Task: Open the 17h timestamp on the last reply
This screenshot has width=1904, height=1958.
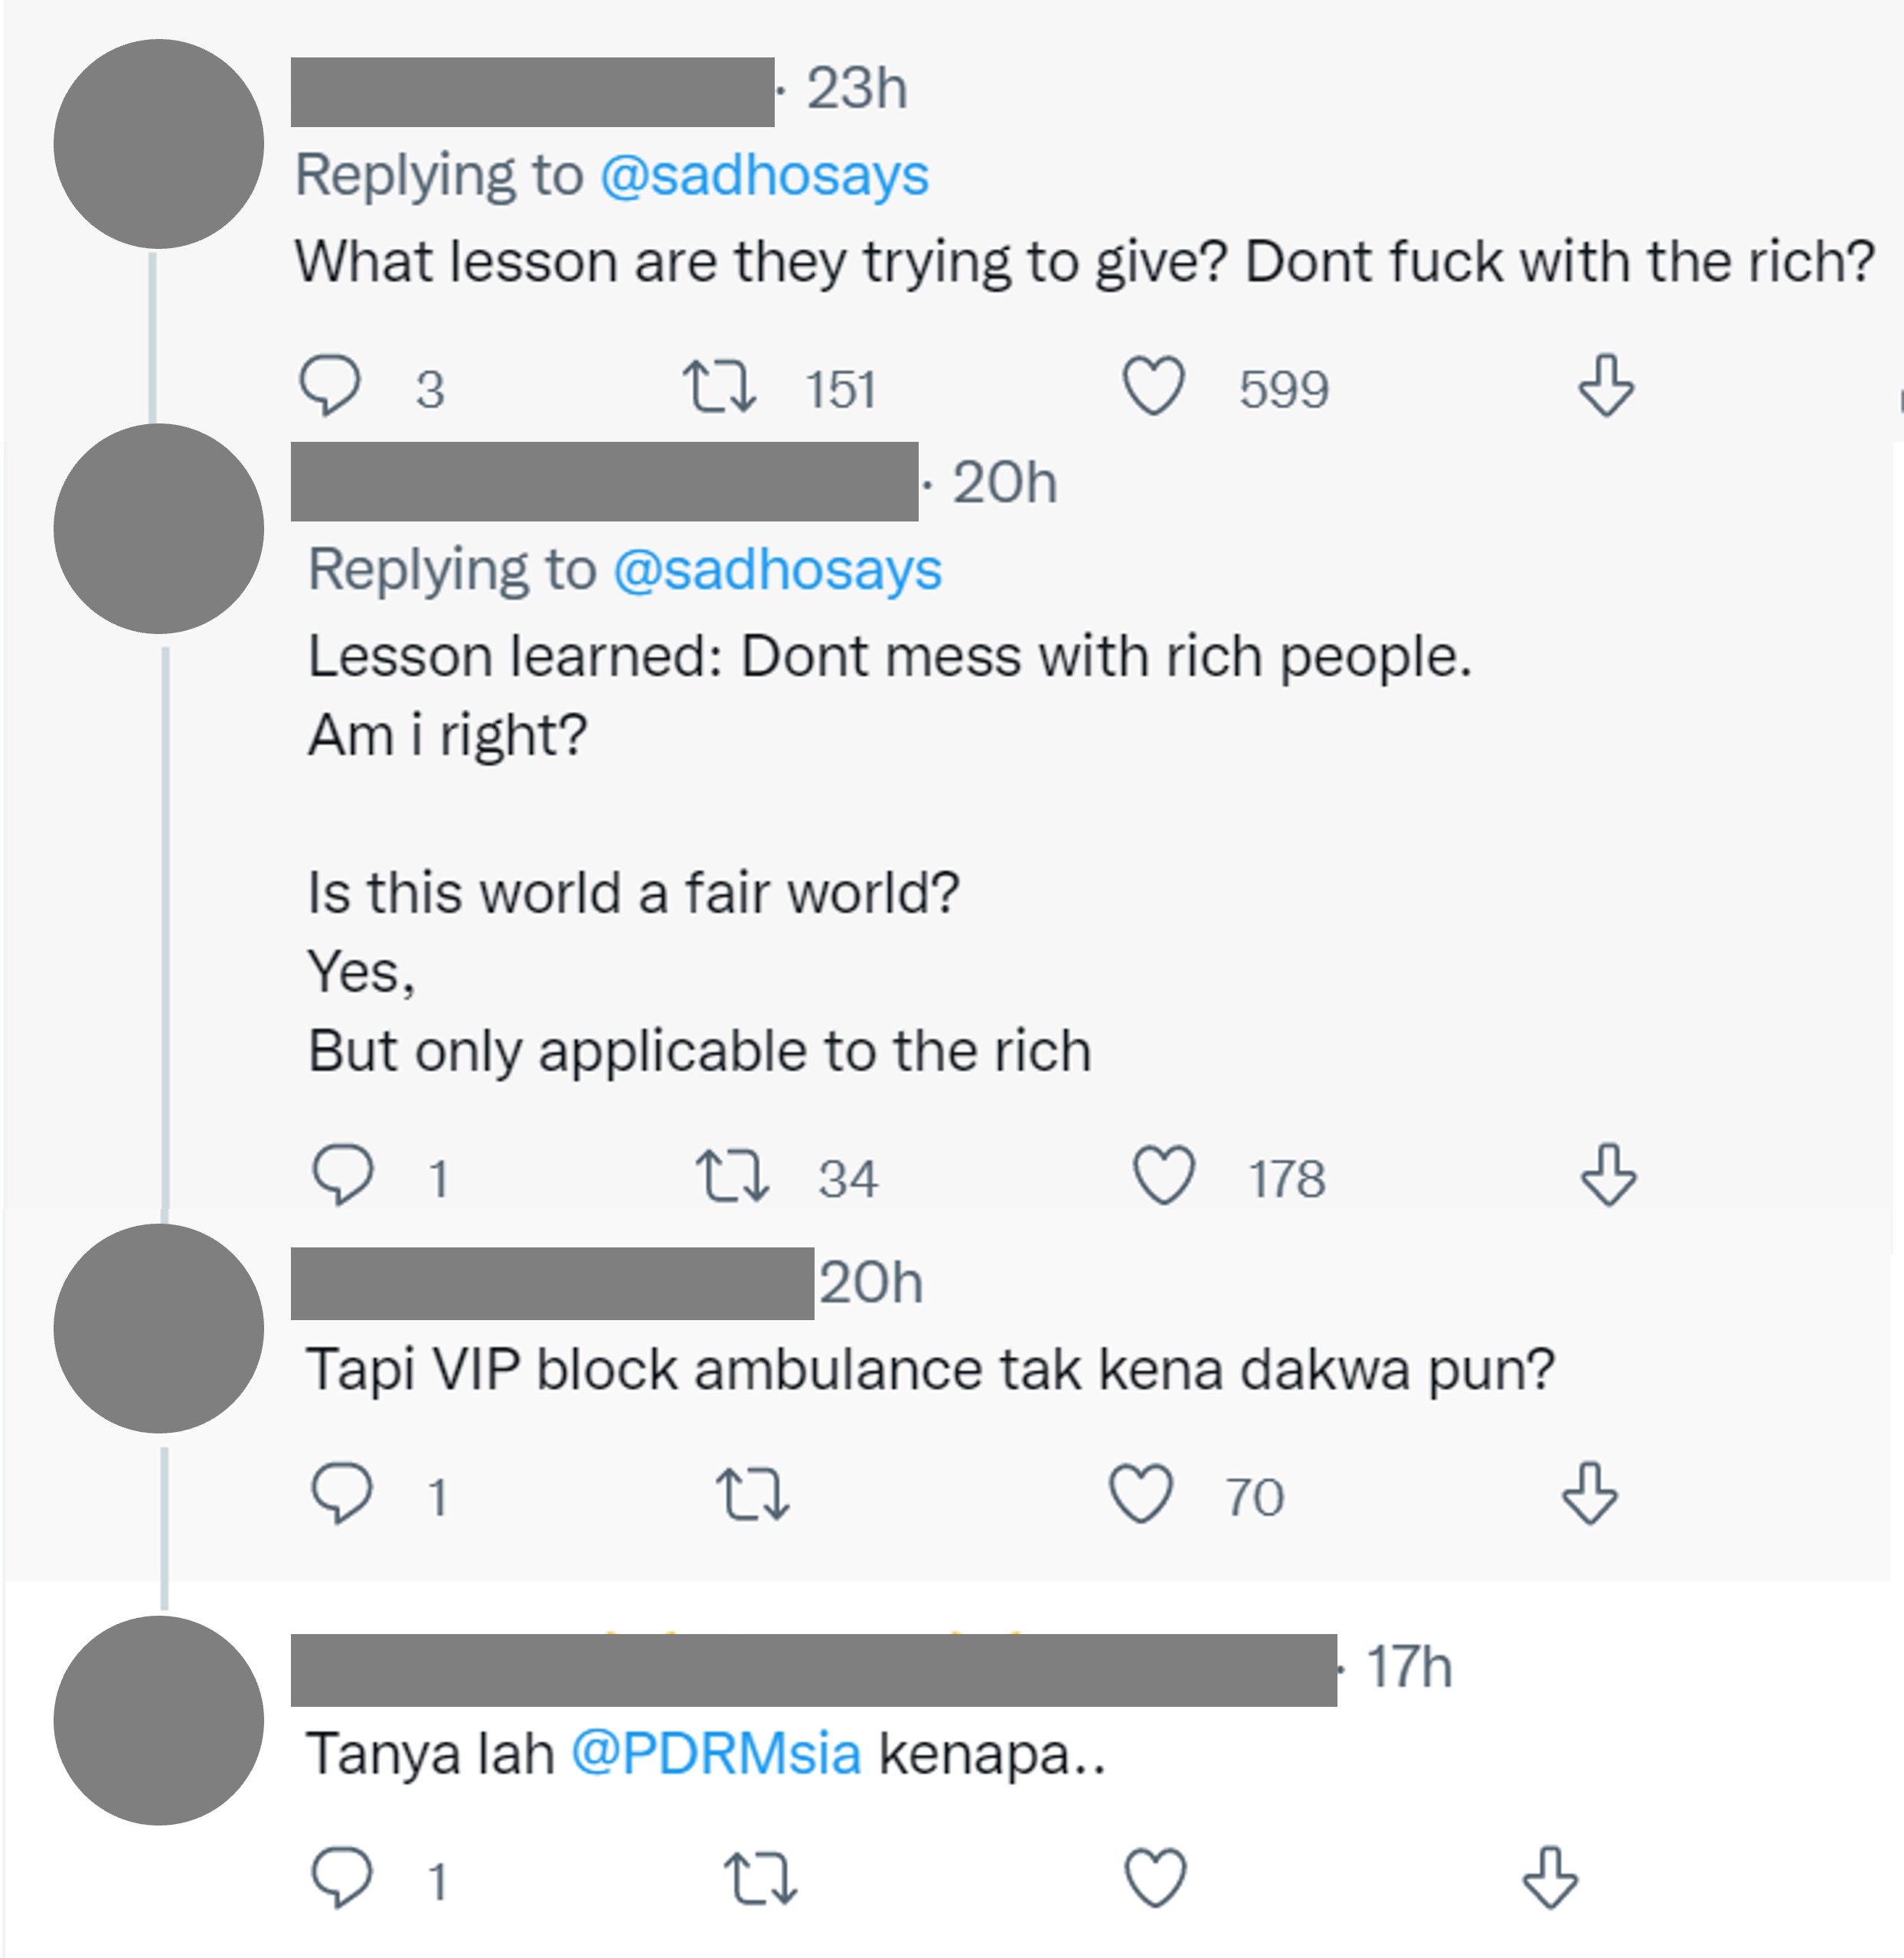Action: pos(1409,1668)
